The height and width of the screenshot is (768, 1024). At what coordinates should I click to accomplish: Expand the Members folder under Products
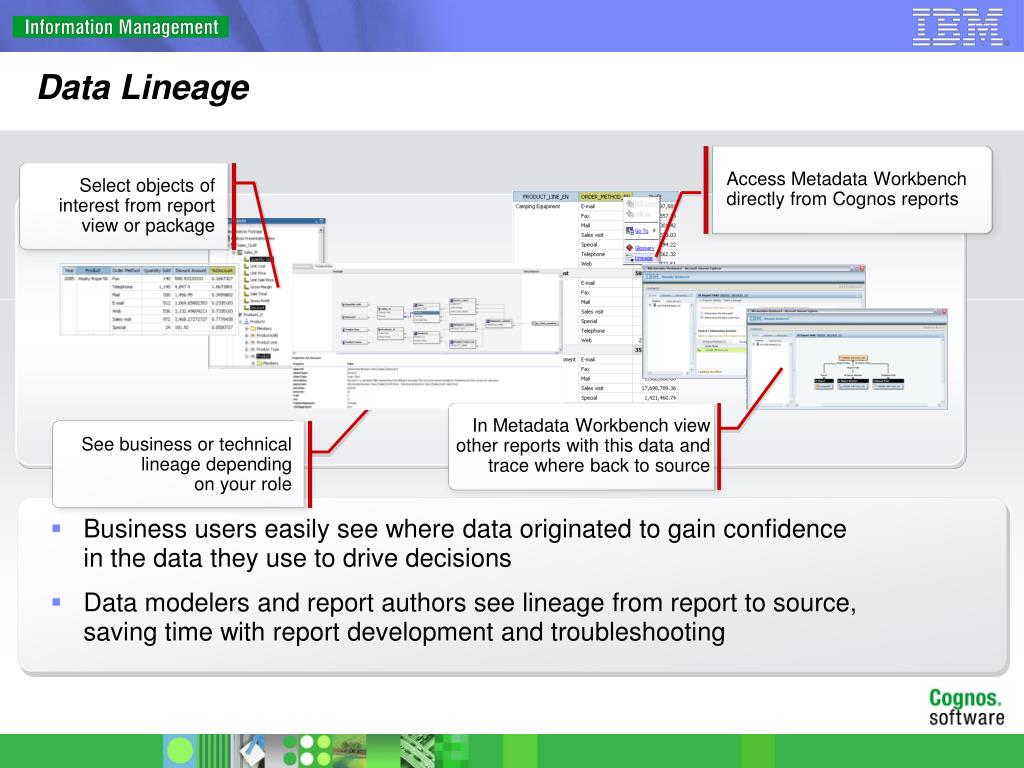coord(247,328)
